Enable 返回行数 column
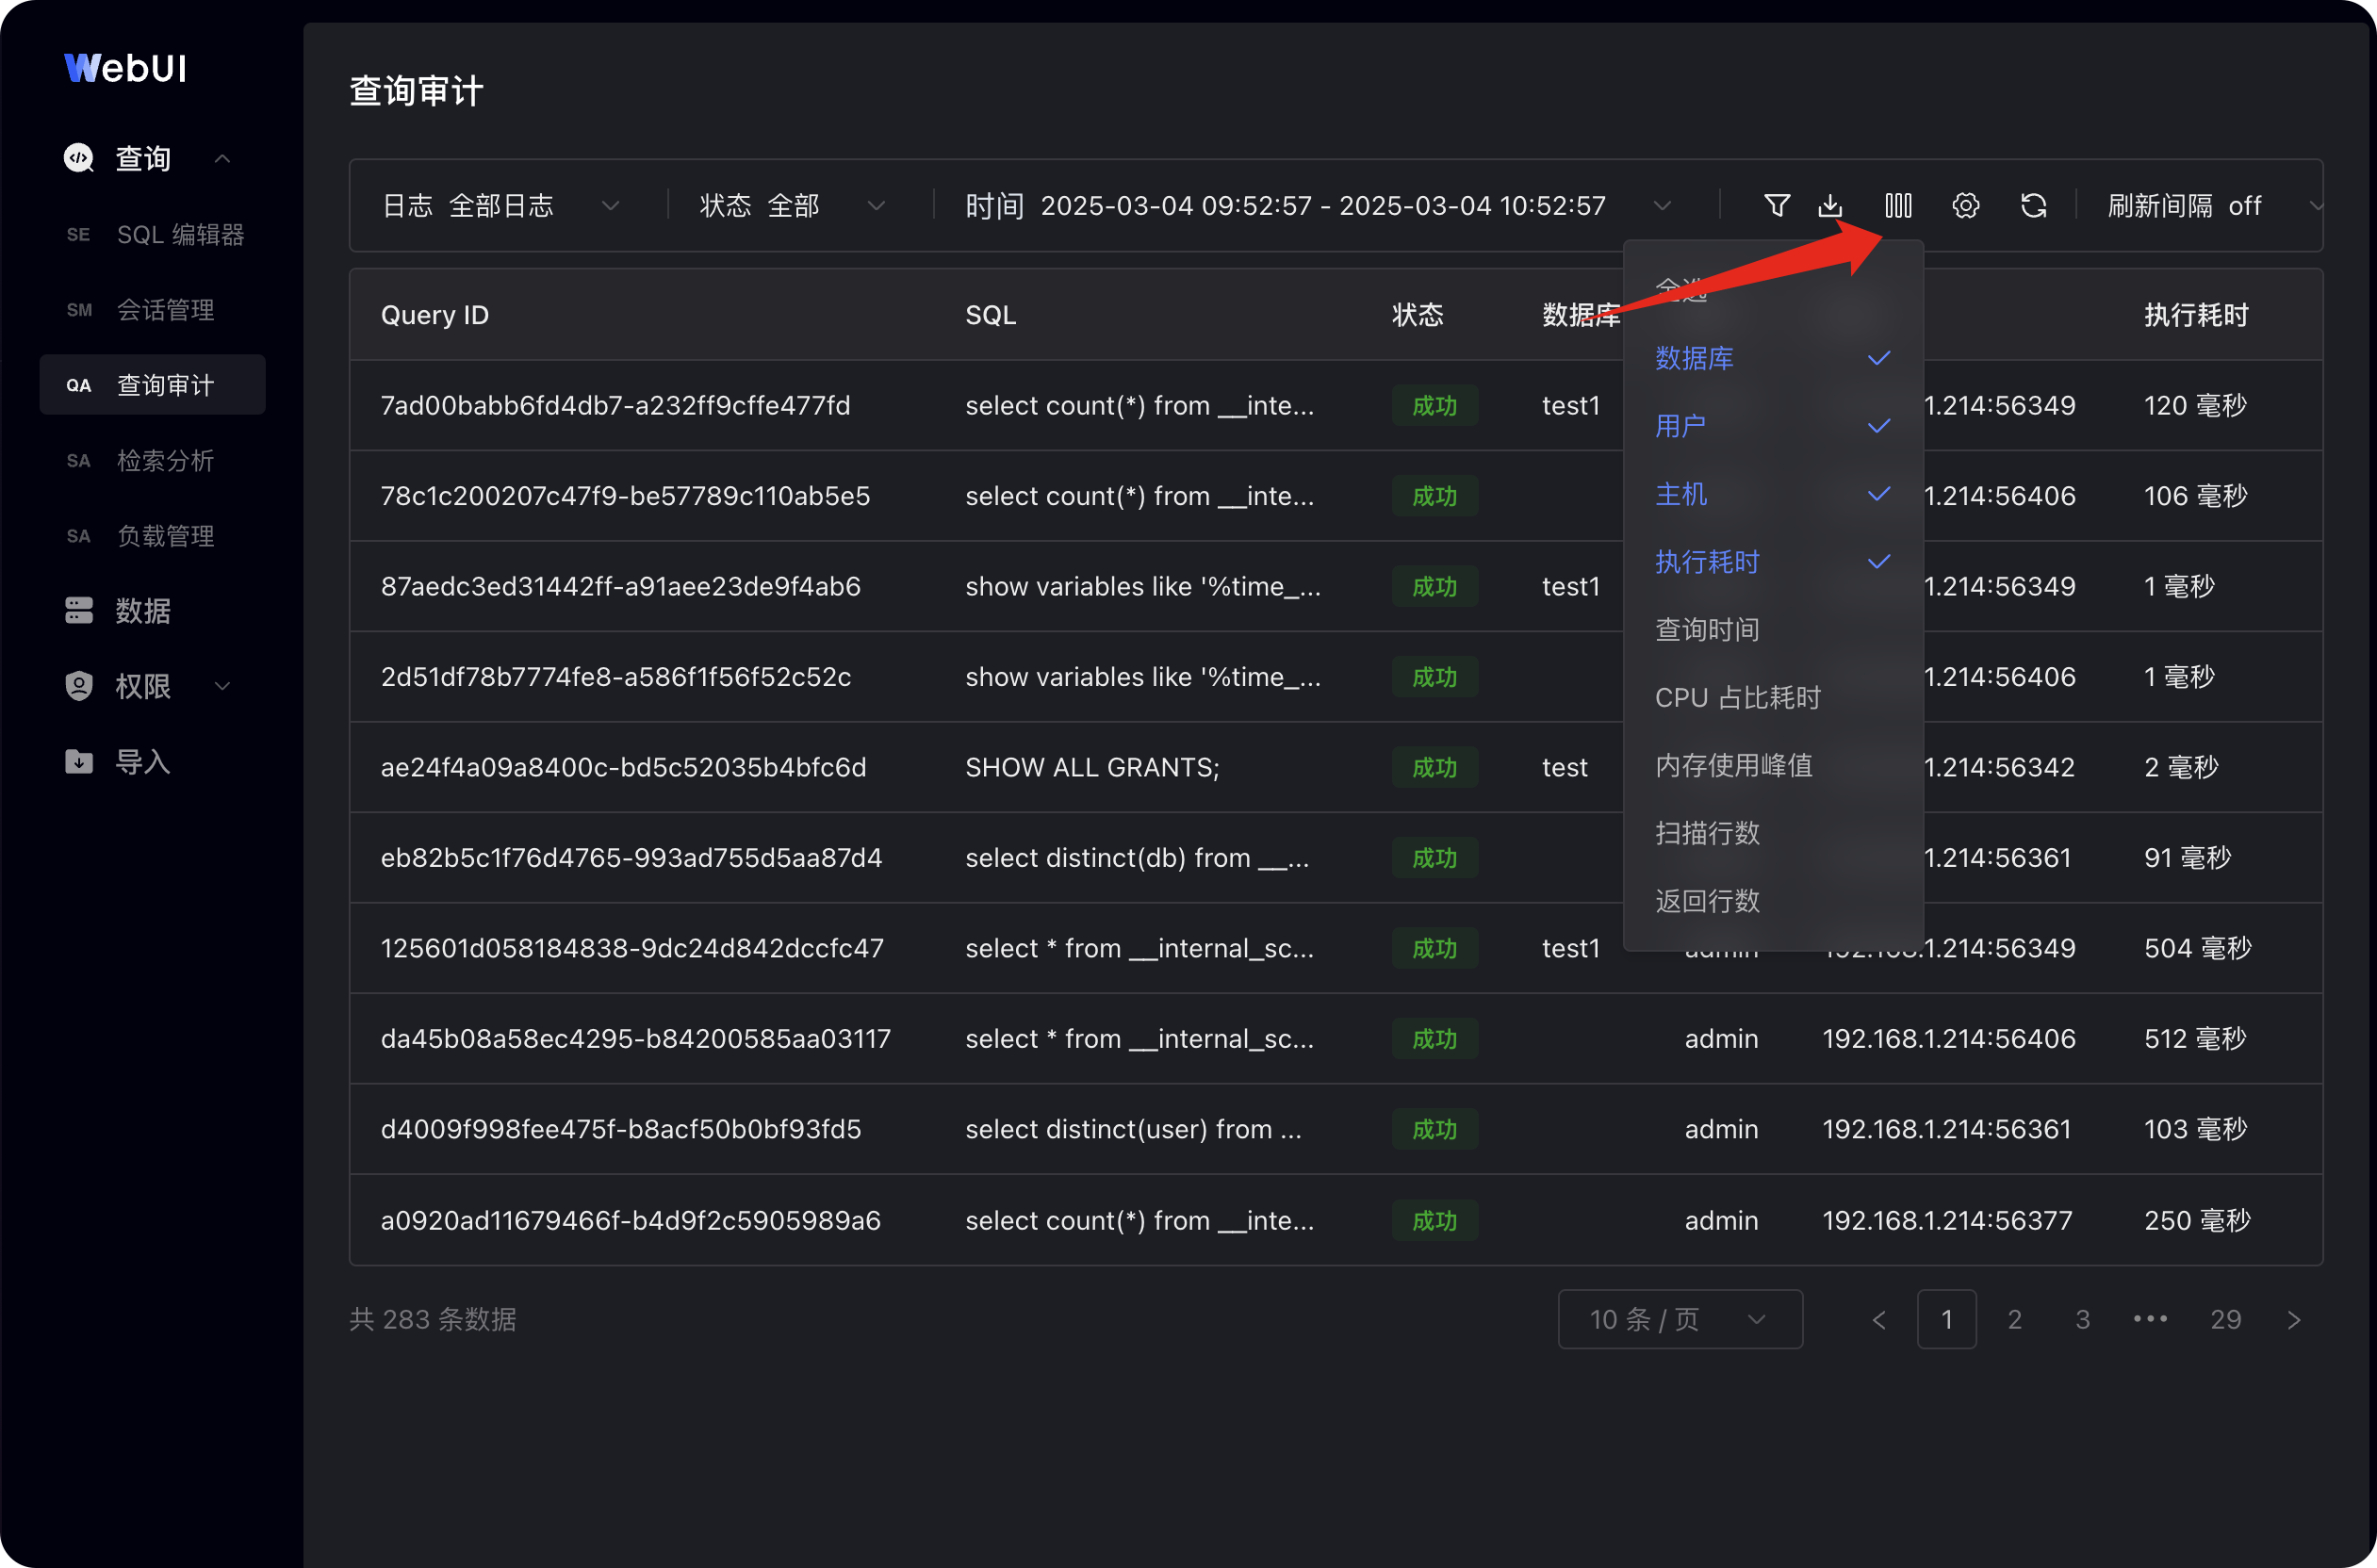 pyautogui.click(x=1772, y=901)
